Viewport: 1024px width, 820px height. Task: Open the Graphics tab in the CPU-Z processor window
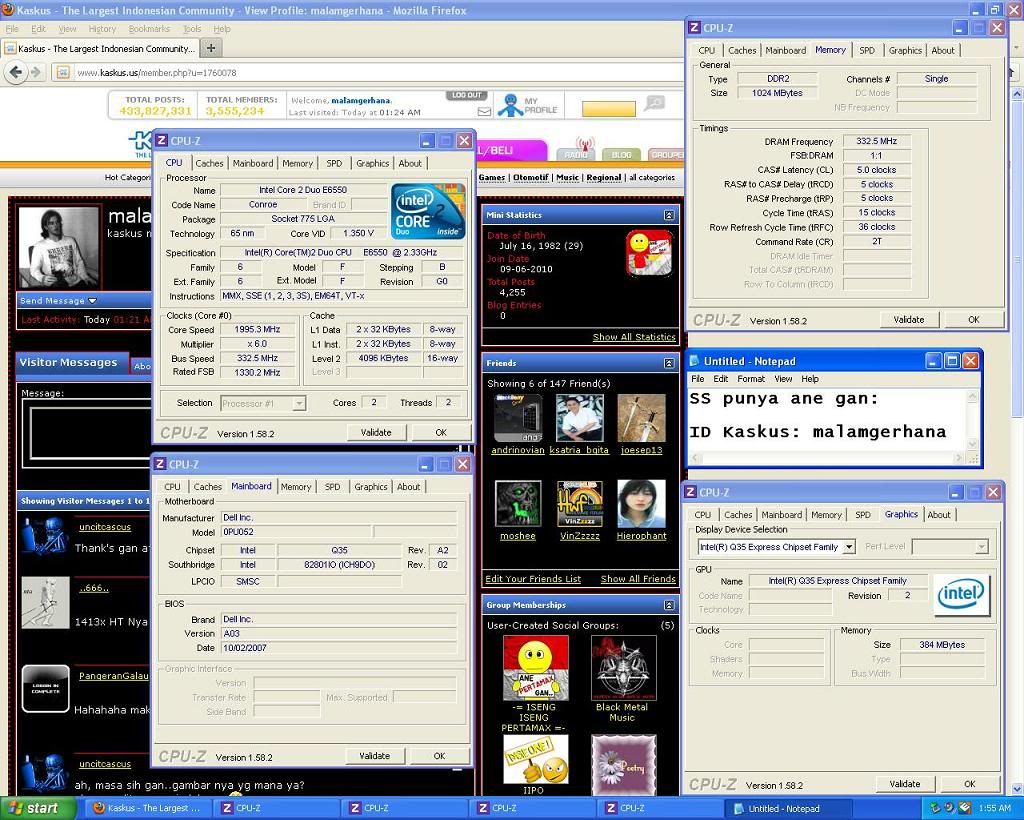[372, 163]
